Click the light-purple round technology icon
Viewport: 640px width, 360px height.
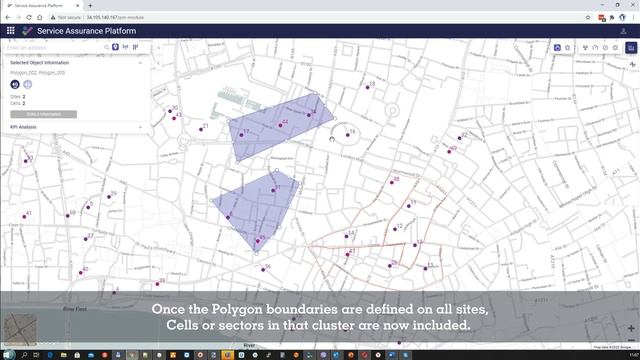tap(27, 84)
